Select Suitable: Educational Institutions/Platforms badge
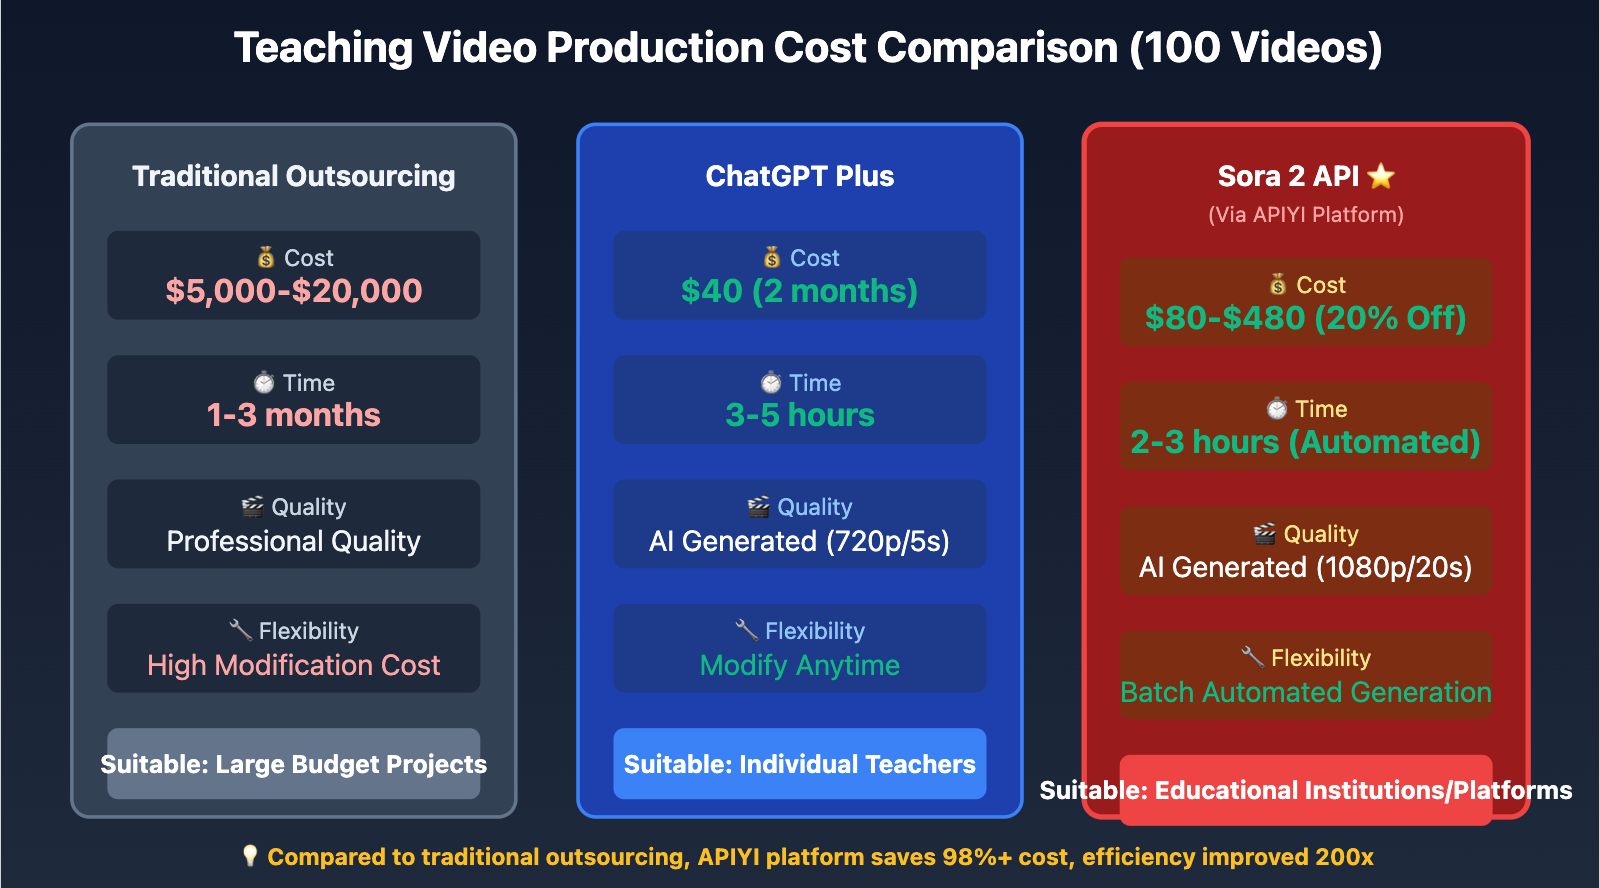 point(1306,790)
